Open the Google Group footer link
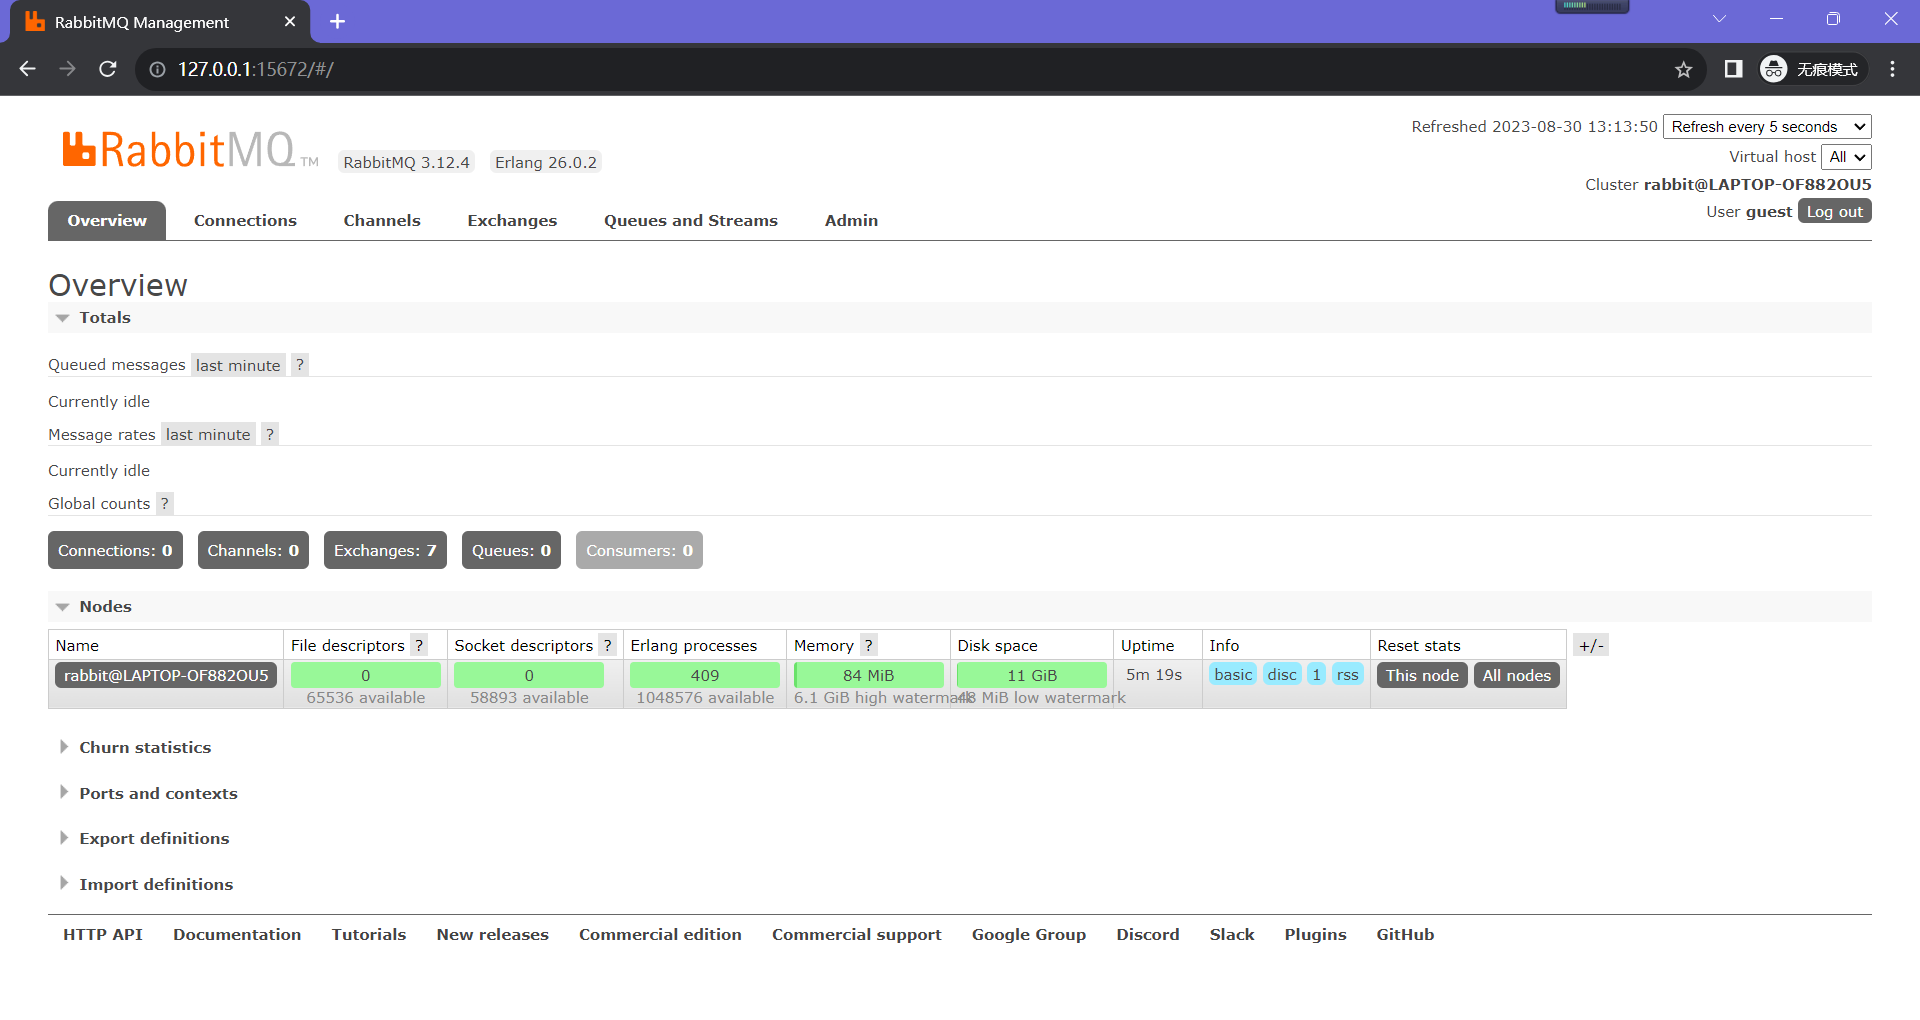Viewport: 1920px width, 1020px height. point(1029,934)
